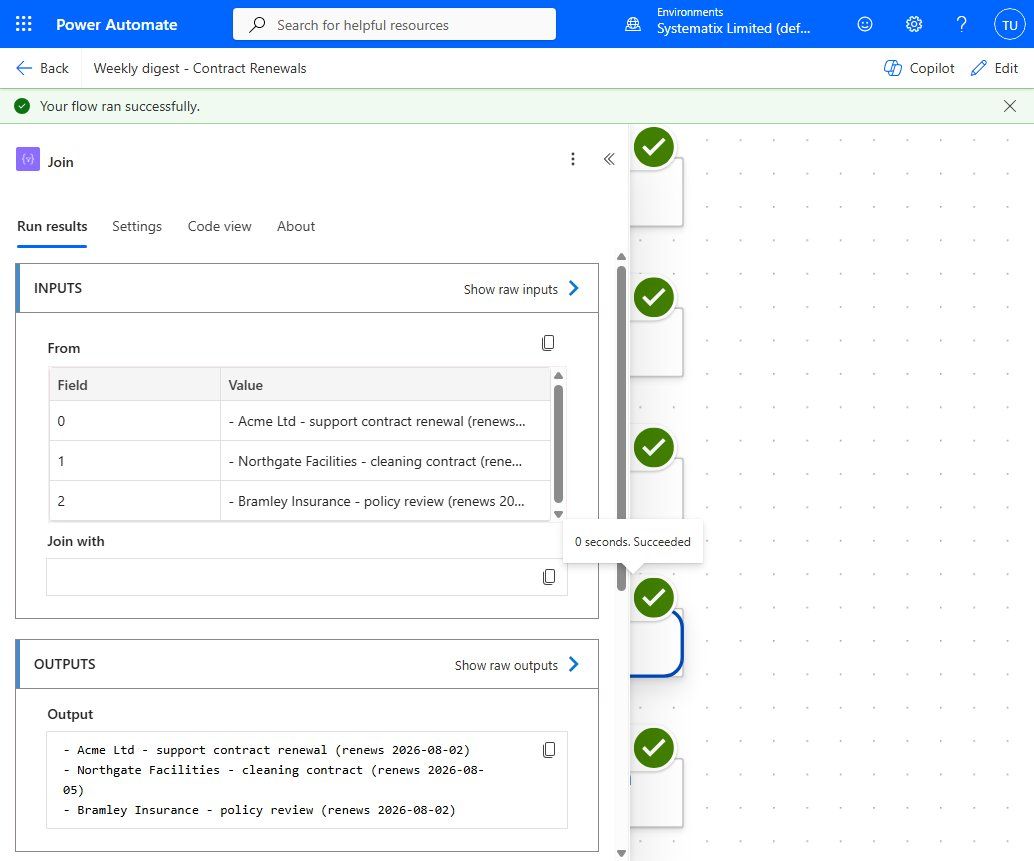Screen dimensions: 1034x861
Task: Click the Environments globe icon
Action: (x=632, y=24)
